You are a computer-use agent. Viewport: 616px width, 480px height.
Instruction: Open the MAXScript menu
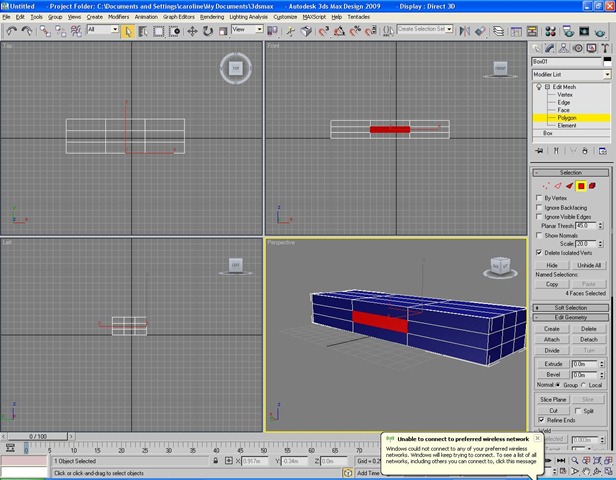(x=314, y=17)
